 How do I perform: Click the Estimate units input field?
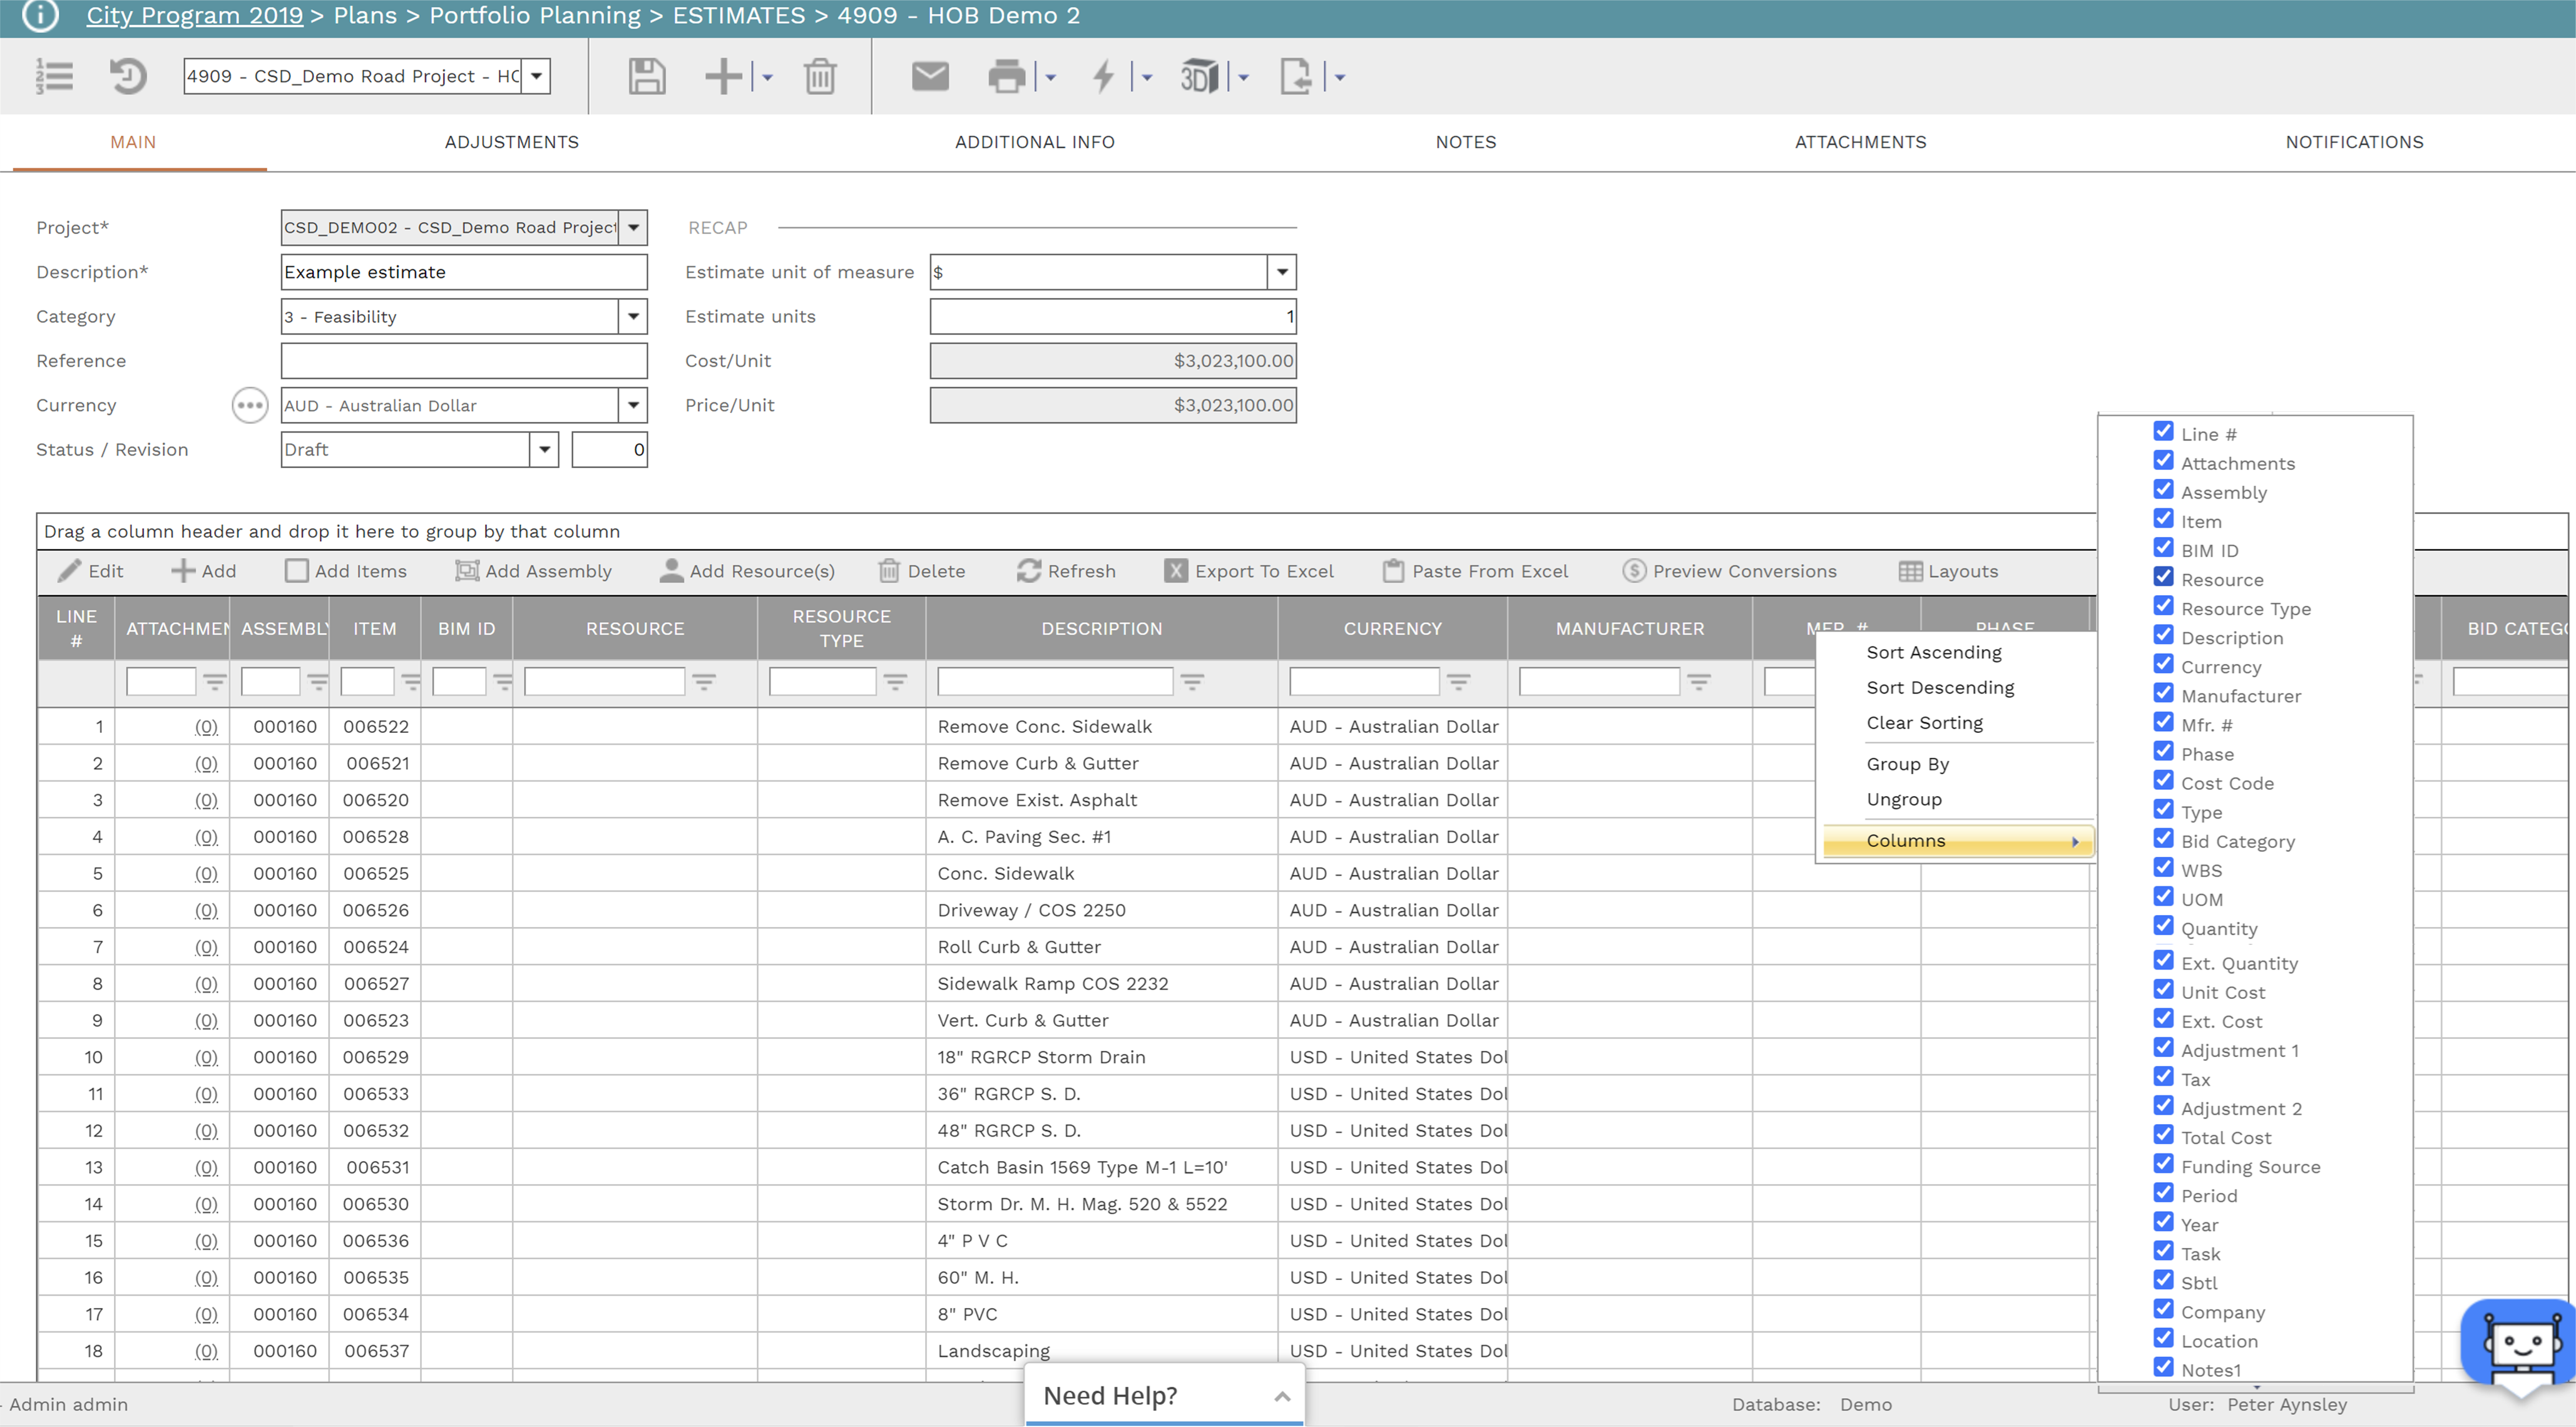coord(1113,316)
